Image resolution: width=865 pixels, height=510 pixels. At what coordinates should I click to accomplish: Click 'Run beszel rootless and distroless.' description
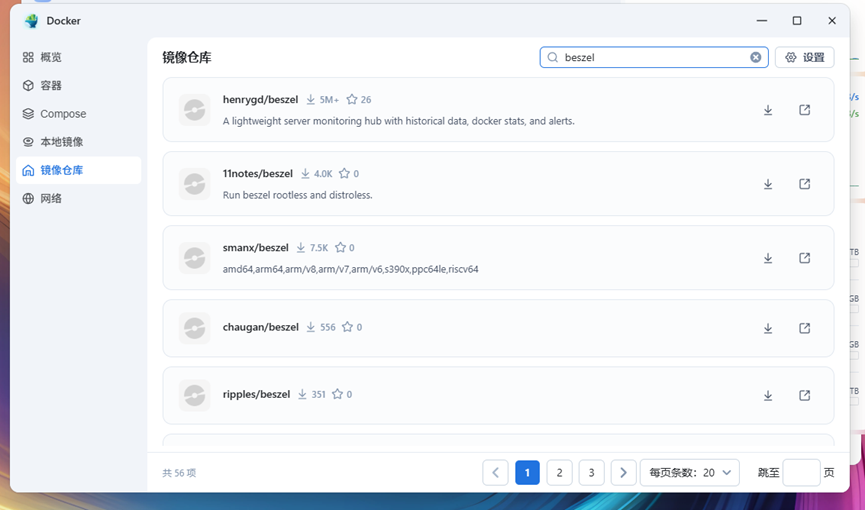[297, 195]
